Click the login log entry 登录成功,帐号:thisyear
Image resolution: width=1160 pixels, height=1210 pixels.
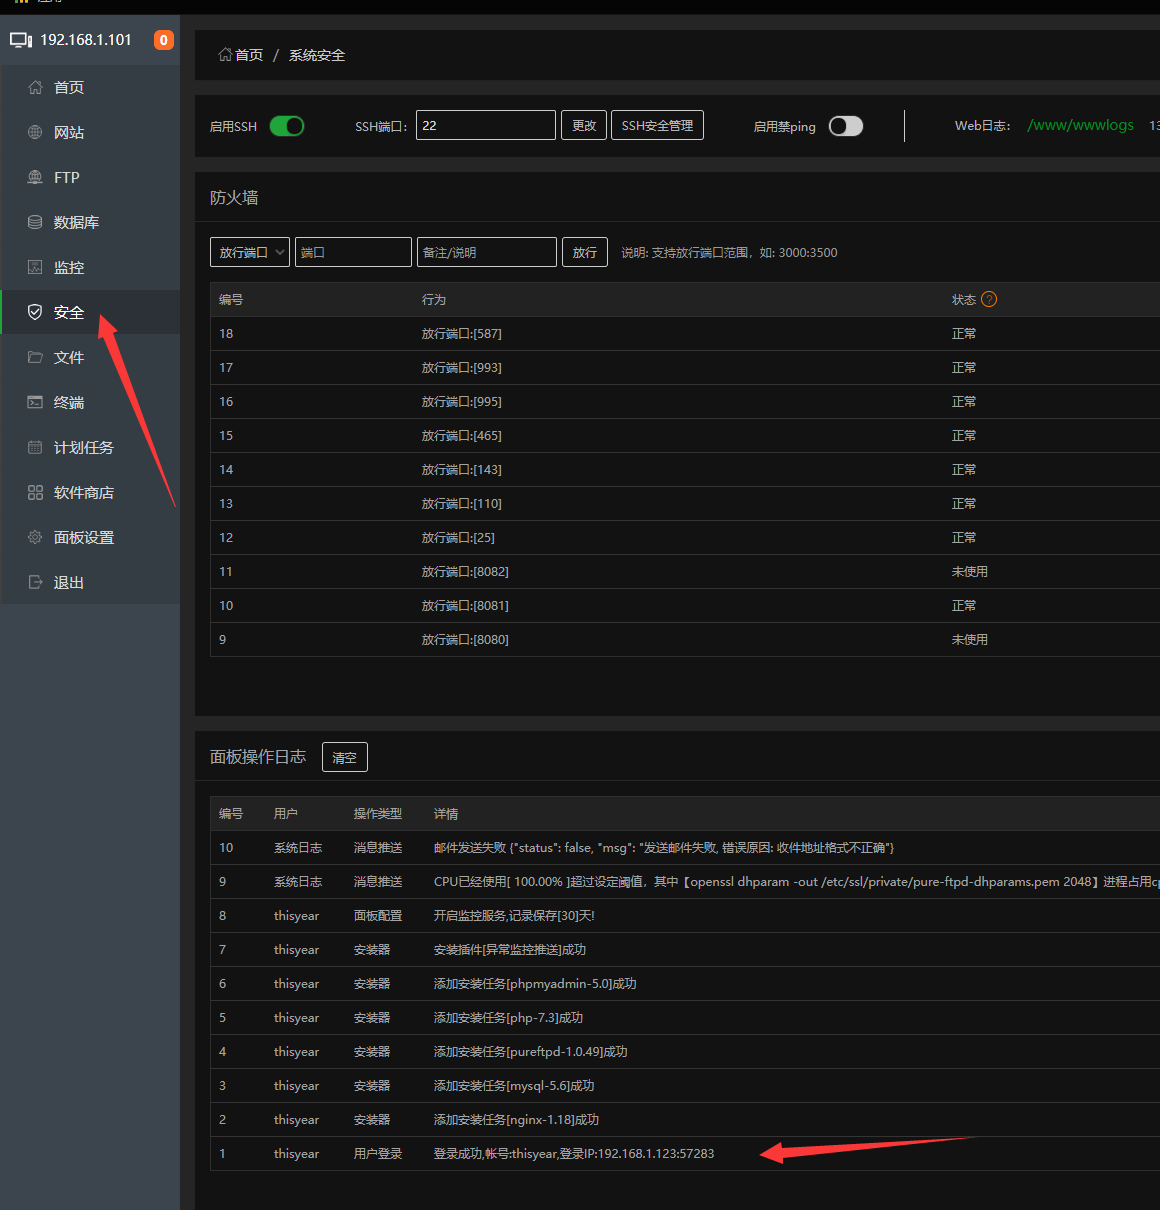pos(685,1154)
